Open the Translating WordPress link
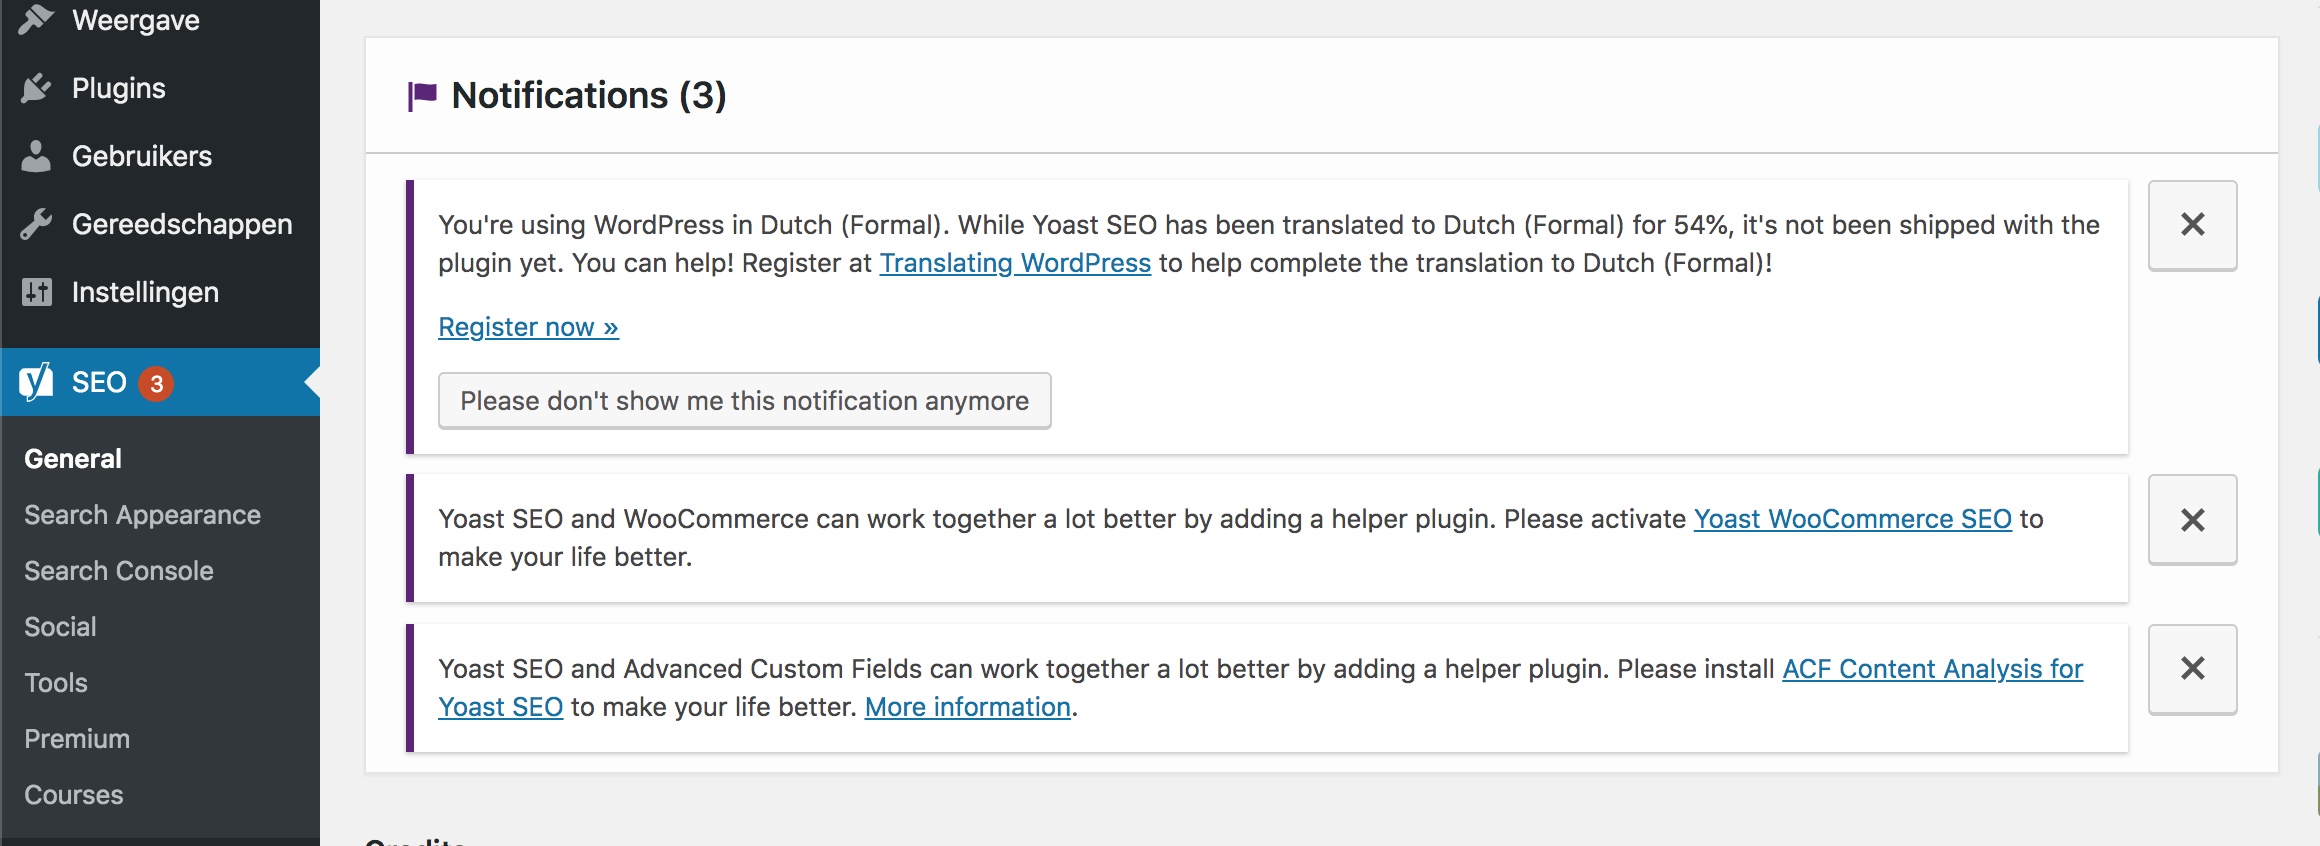The height and width of the screenshot is (846, 2320). click(1015, 263)
